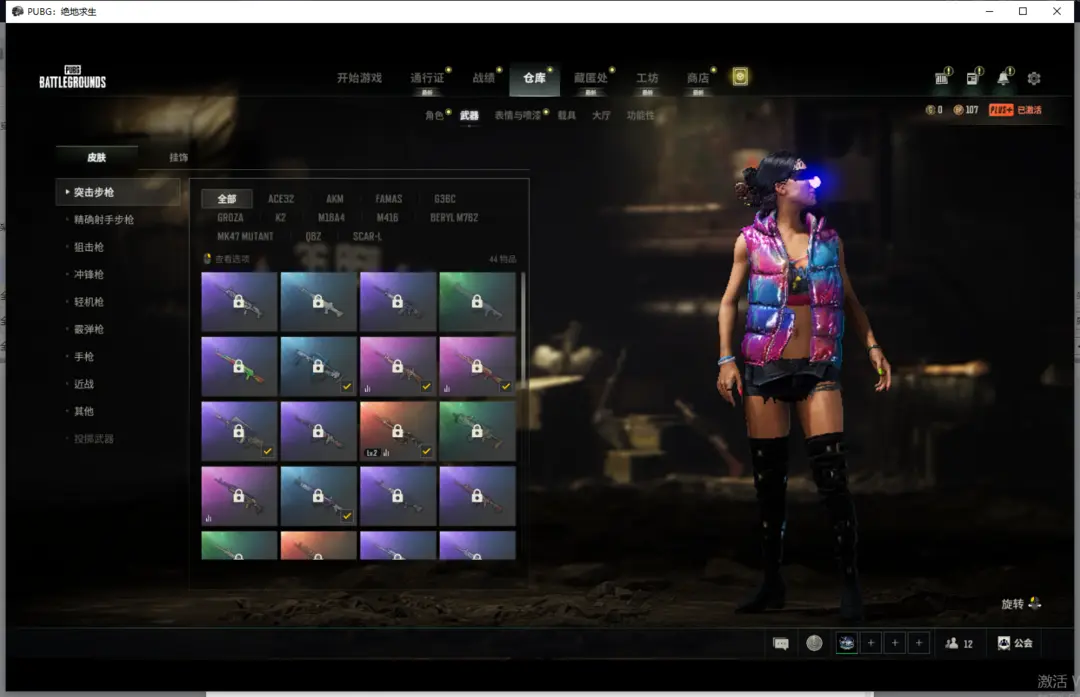This screenshot has height=697, width=1080.
Task: Open the notifications bell
Action: tap(1004, 78)
